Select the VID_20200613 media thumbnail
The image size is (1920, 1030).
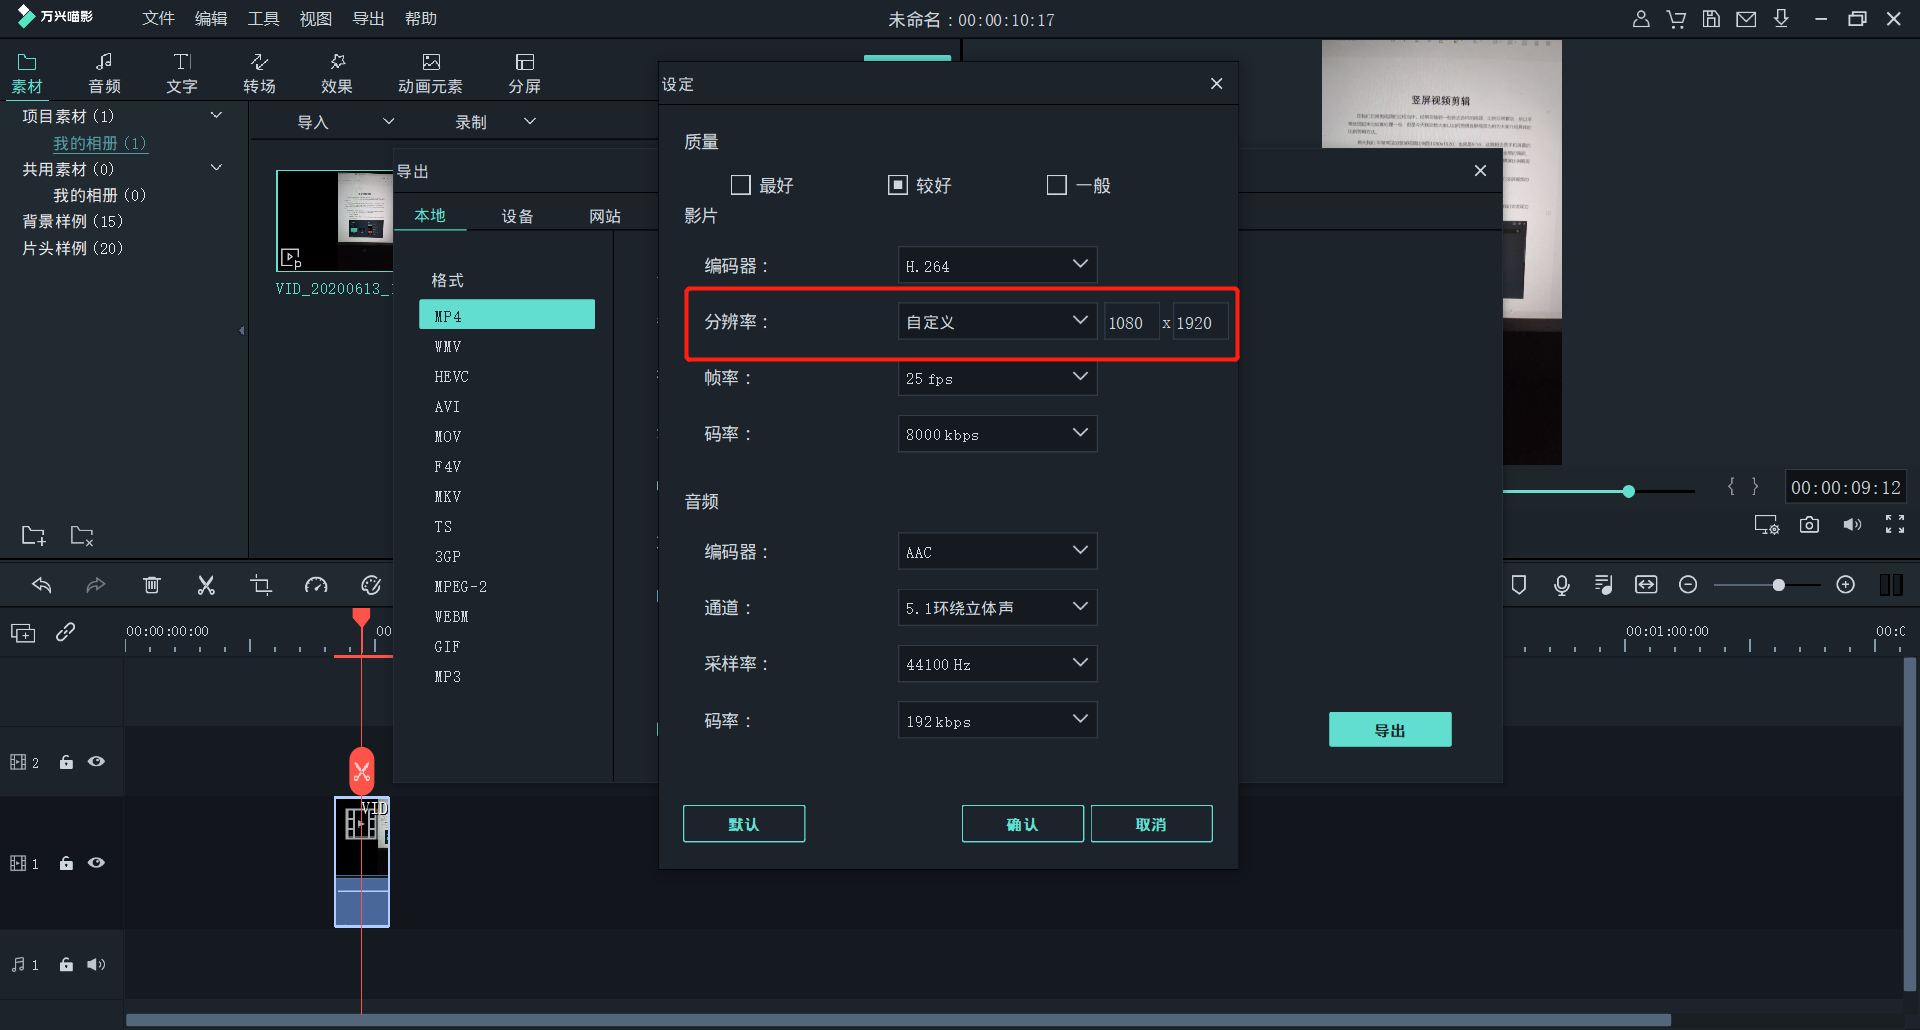coord(334,220)
